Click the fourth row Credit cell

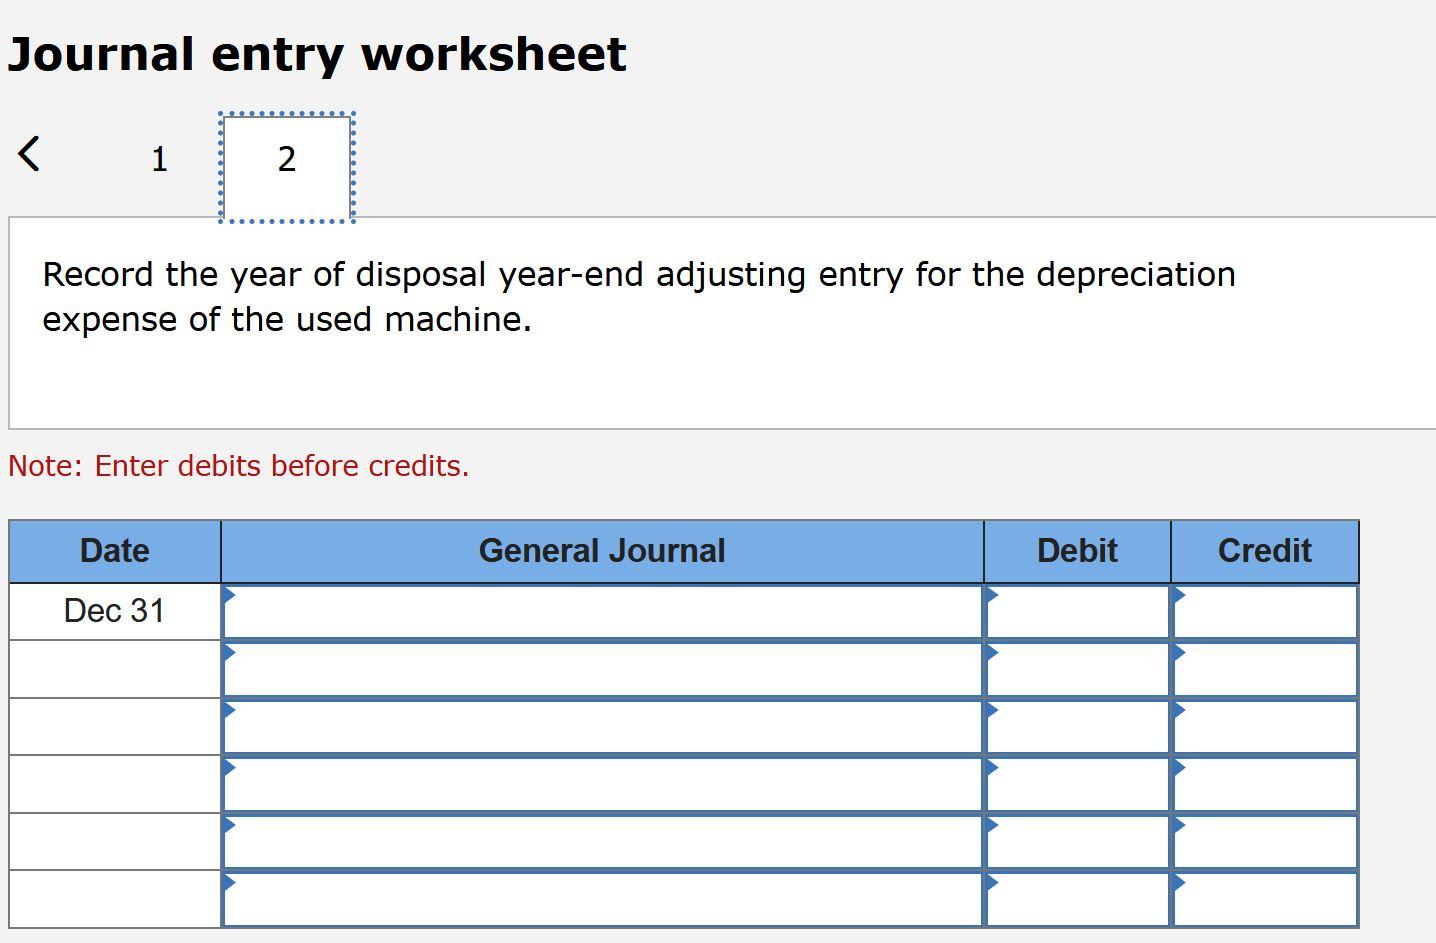1265,784
